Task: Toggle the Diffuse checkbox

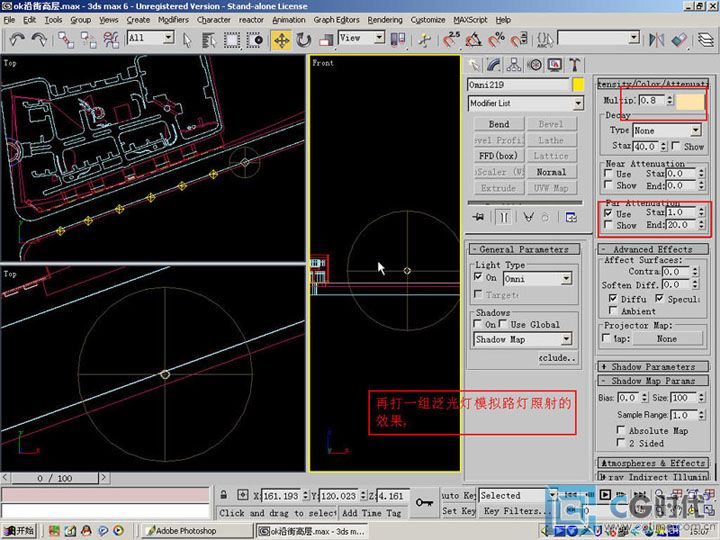Action: (x=613, y=298)
